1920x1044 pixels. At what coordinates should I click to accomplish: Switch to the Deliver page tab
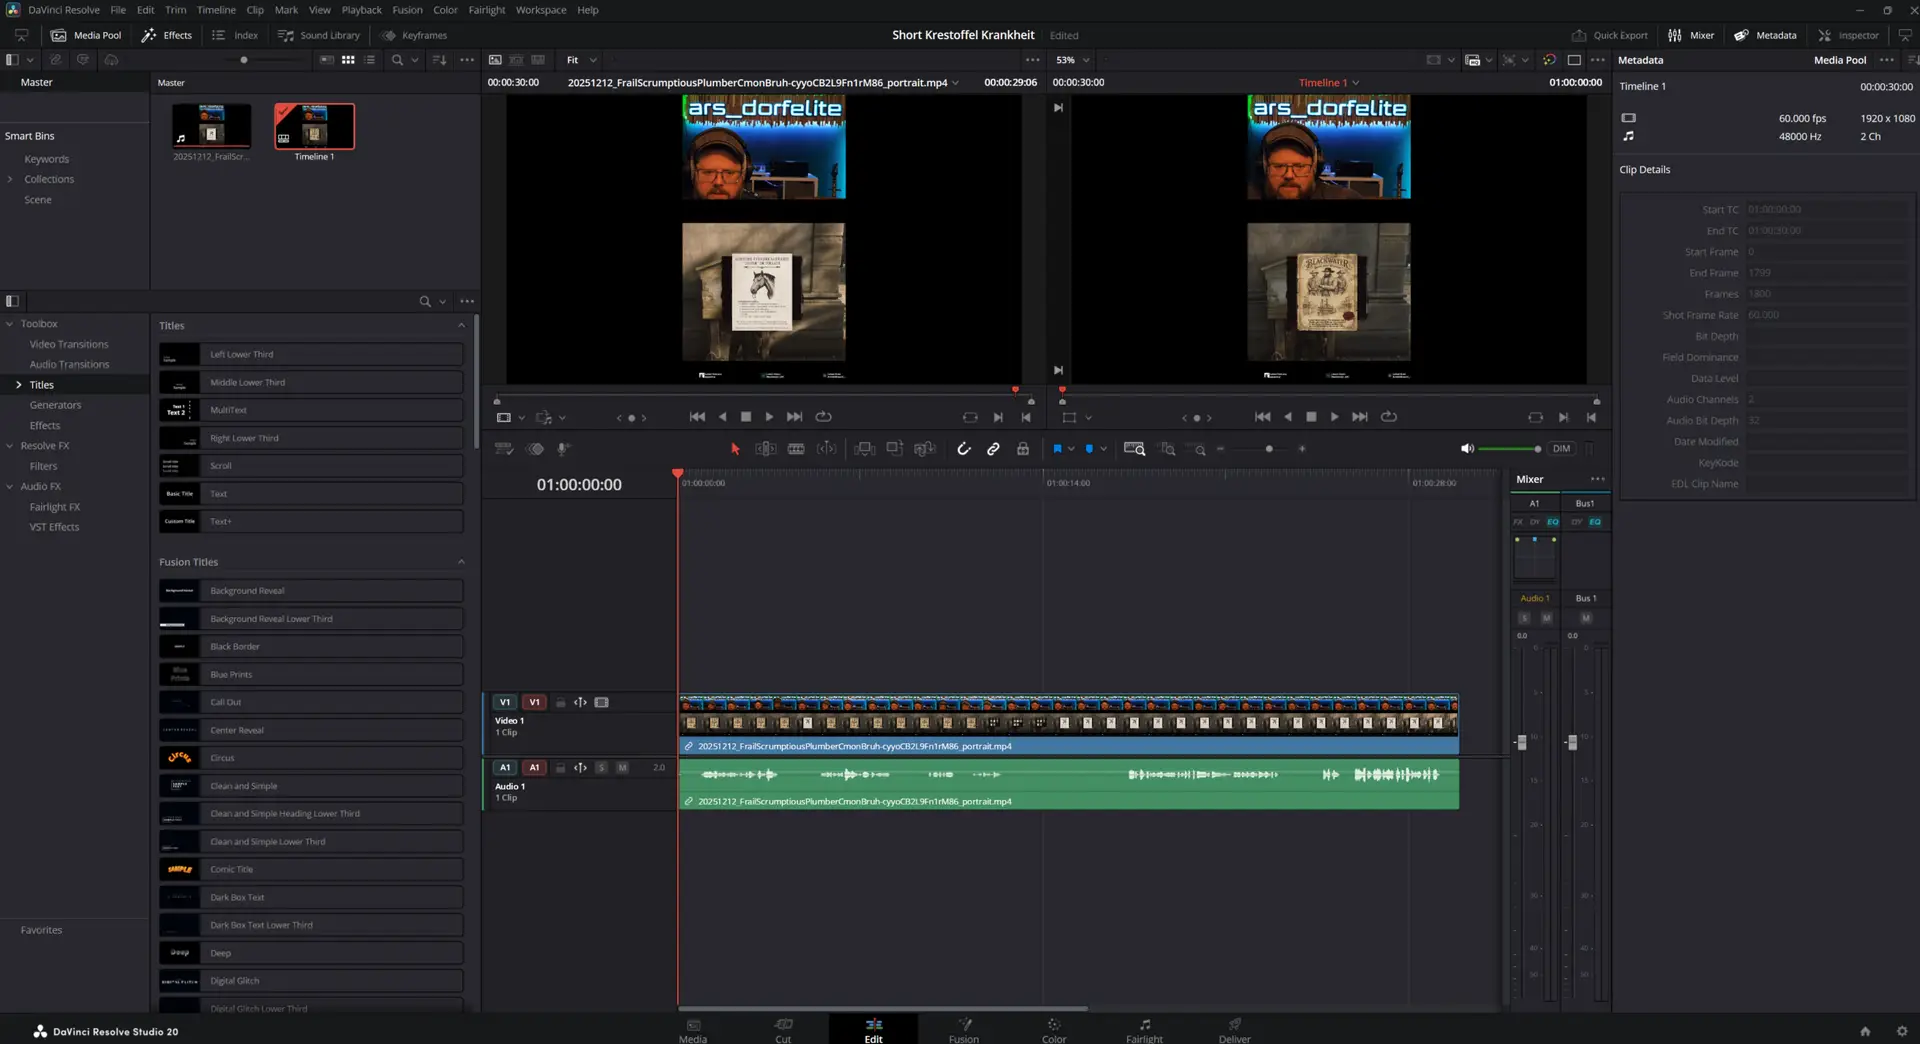point(1234,1031)
